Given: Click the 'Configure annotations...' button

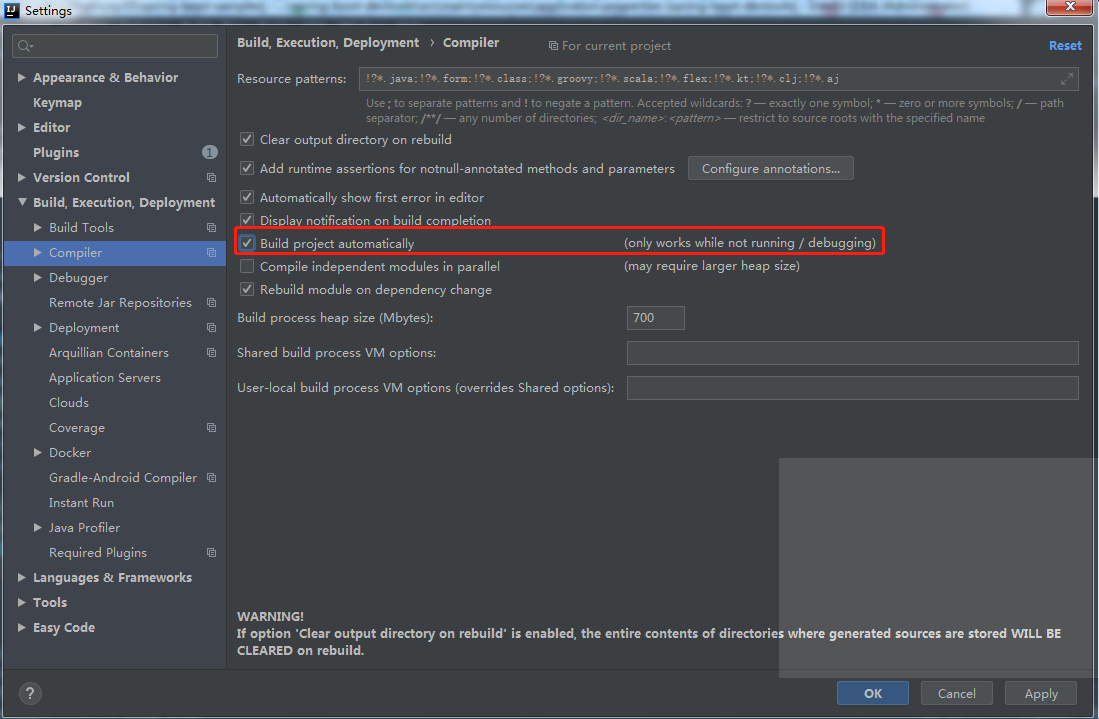Looking at the screenshot, I should click(770, 168).
